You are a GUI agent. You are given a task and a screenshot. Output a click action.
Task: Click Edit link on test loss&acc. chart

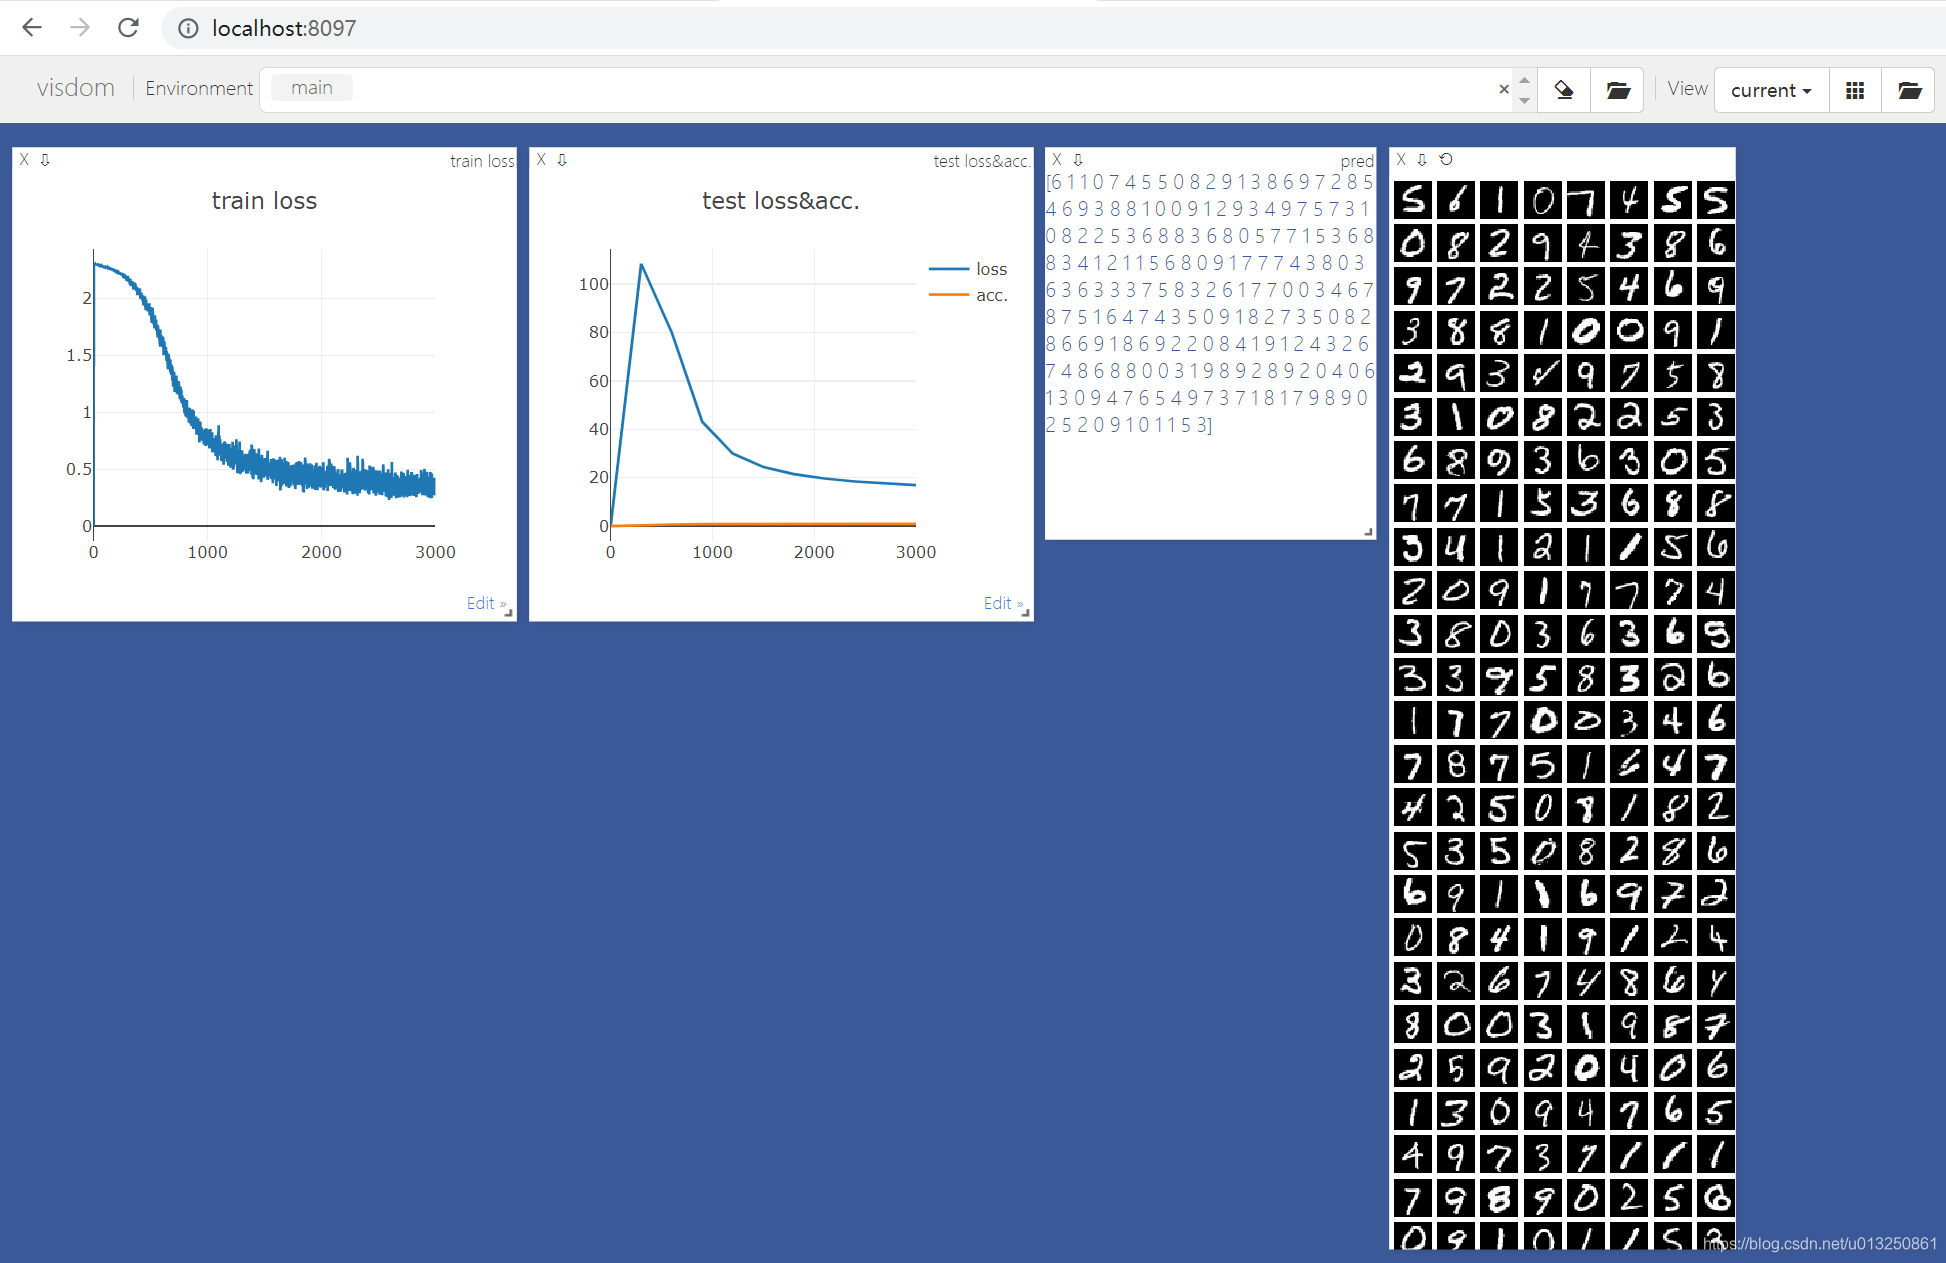click(x=1001, y=603)
